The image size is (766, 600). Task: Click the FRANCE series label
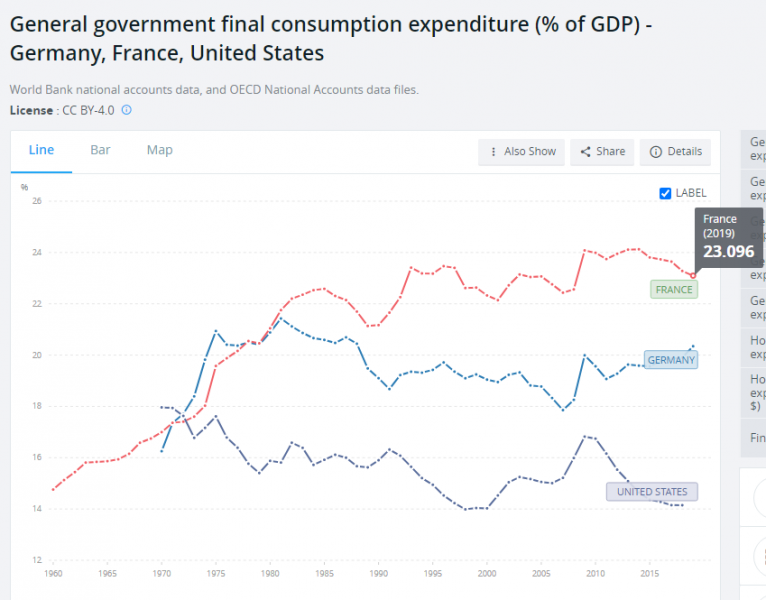[x=673, y=289]
